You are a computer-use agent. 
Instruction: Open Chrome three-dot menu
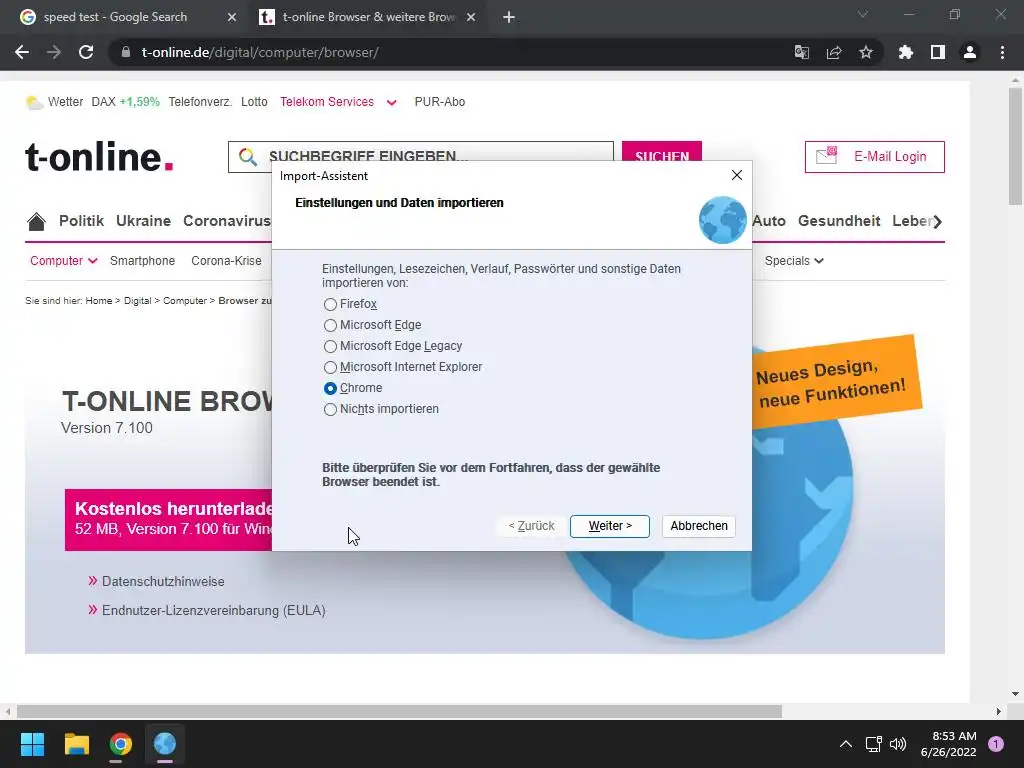pyautogui.click(x=1002, y=52)
